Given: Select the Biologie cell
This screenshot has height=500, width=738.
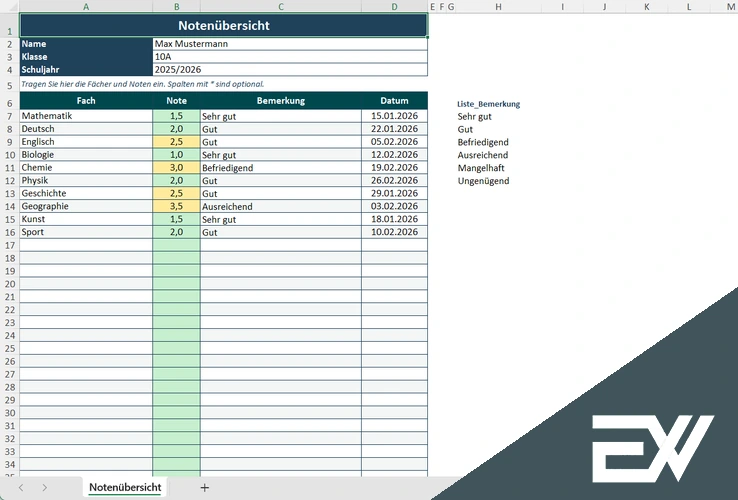Looking at the screenshot, I should pos(86,154).
